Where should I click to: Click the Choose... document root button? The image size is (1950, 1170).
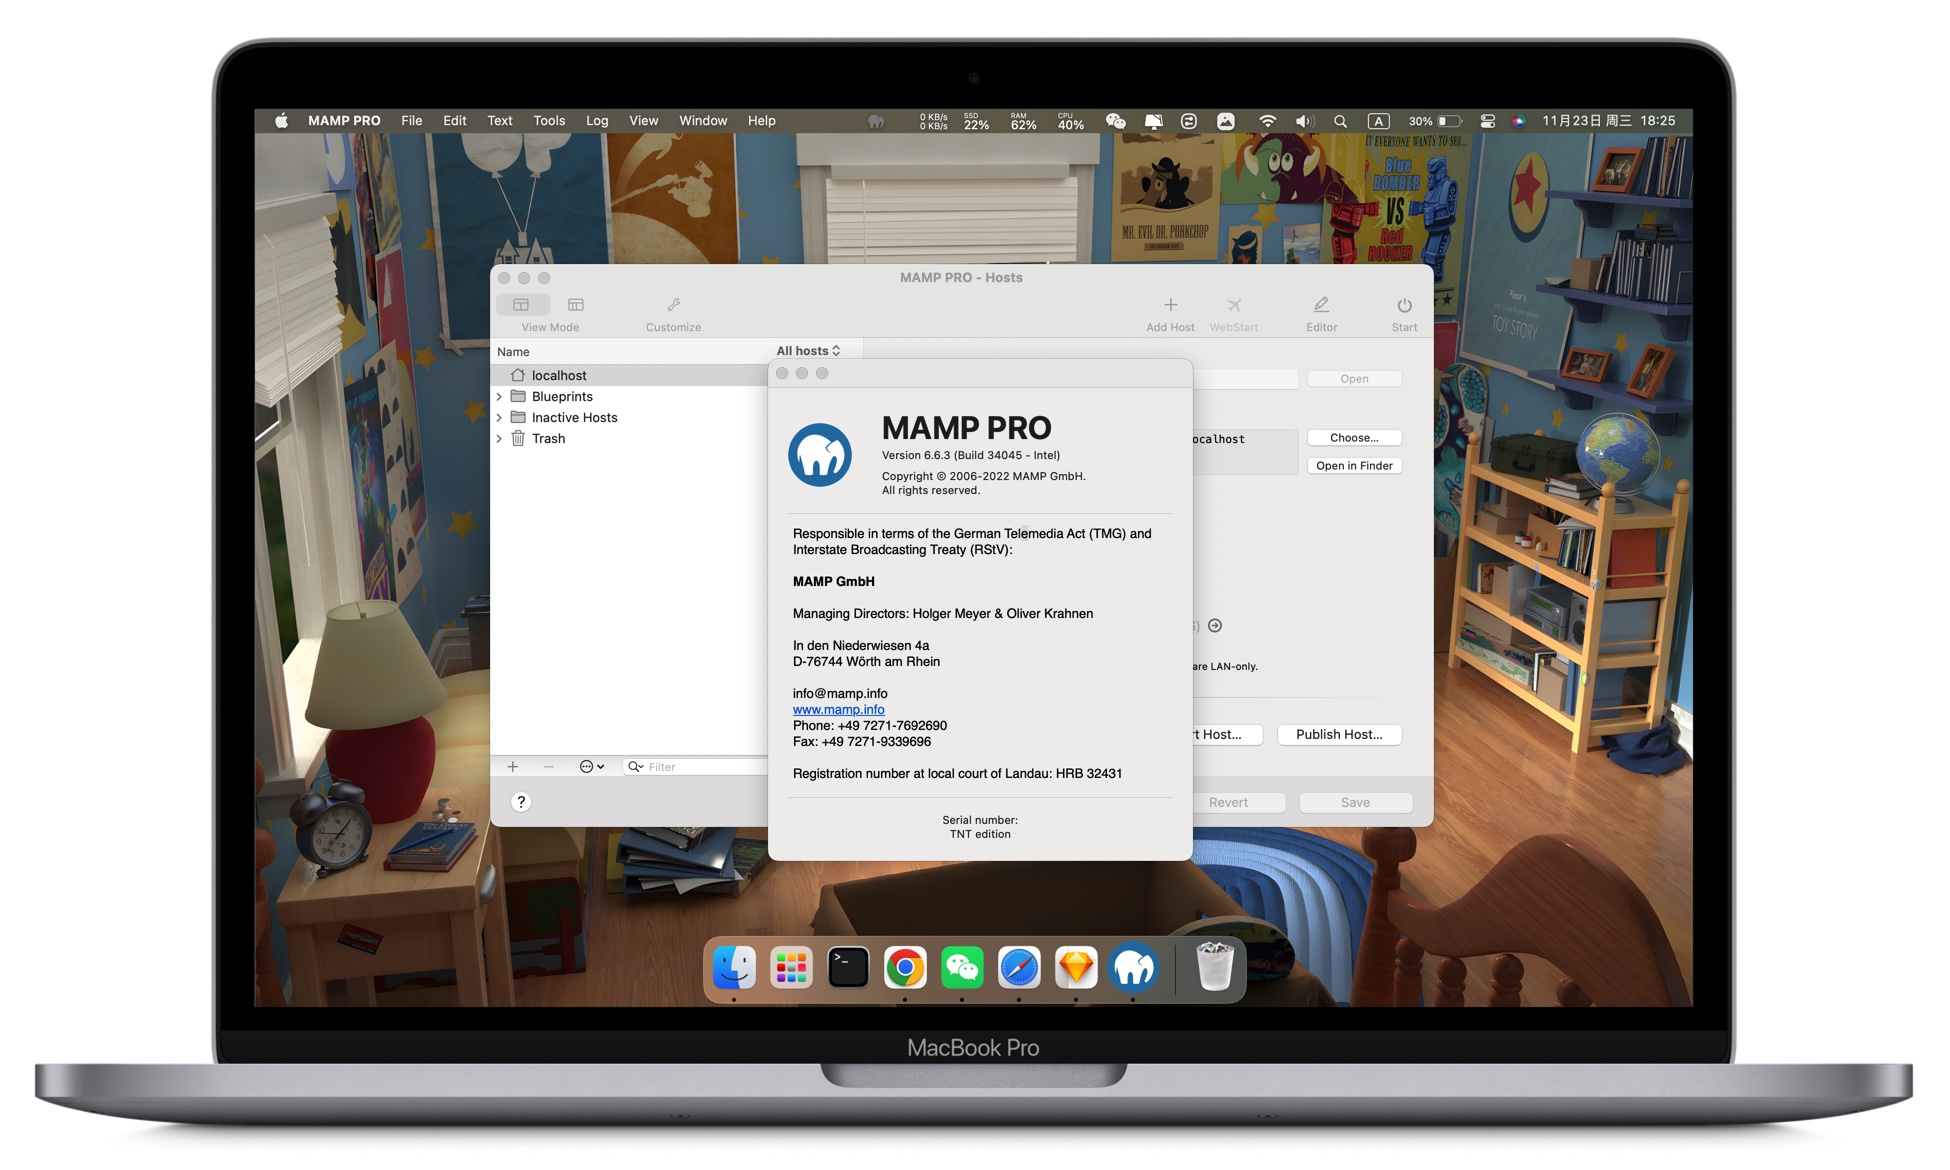point(1354,438)
